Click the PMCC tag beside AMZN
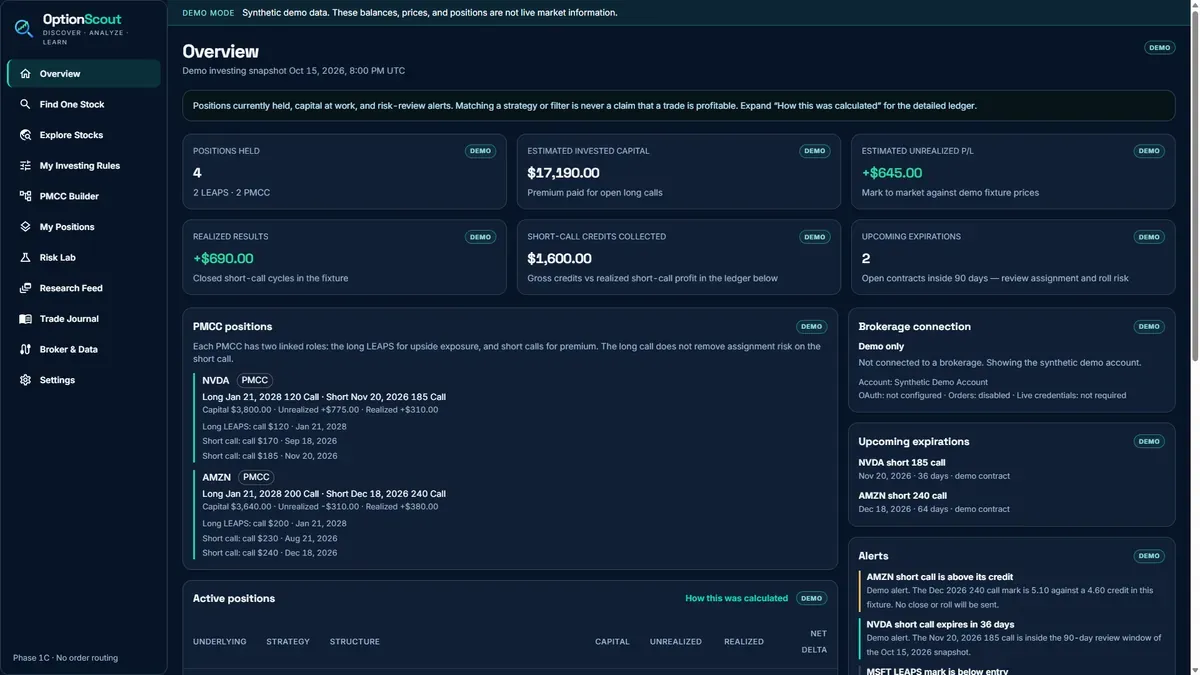 pos(255,477)
